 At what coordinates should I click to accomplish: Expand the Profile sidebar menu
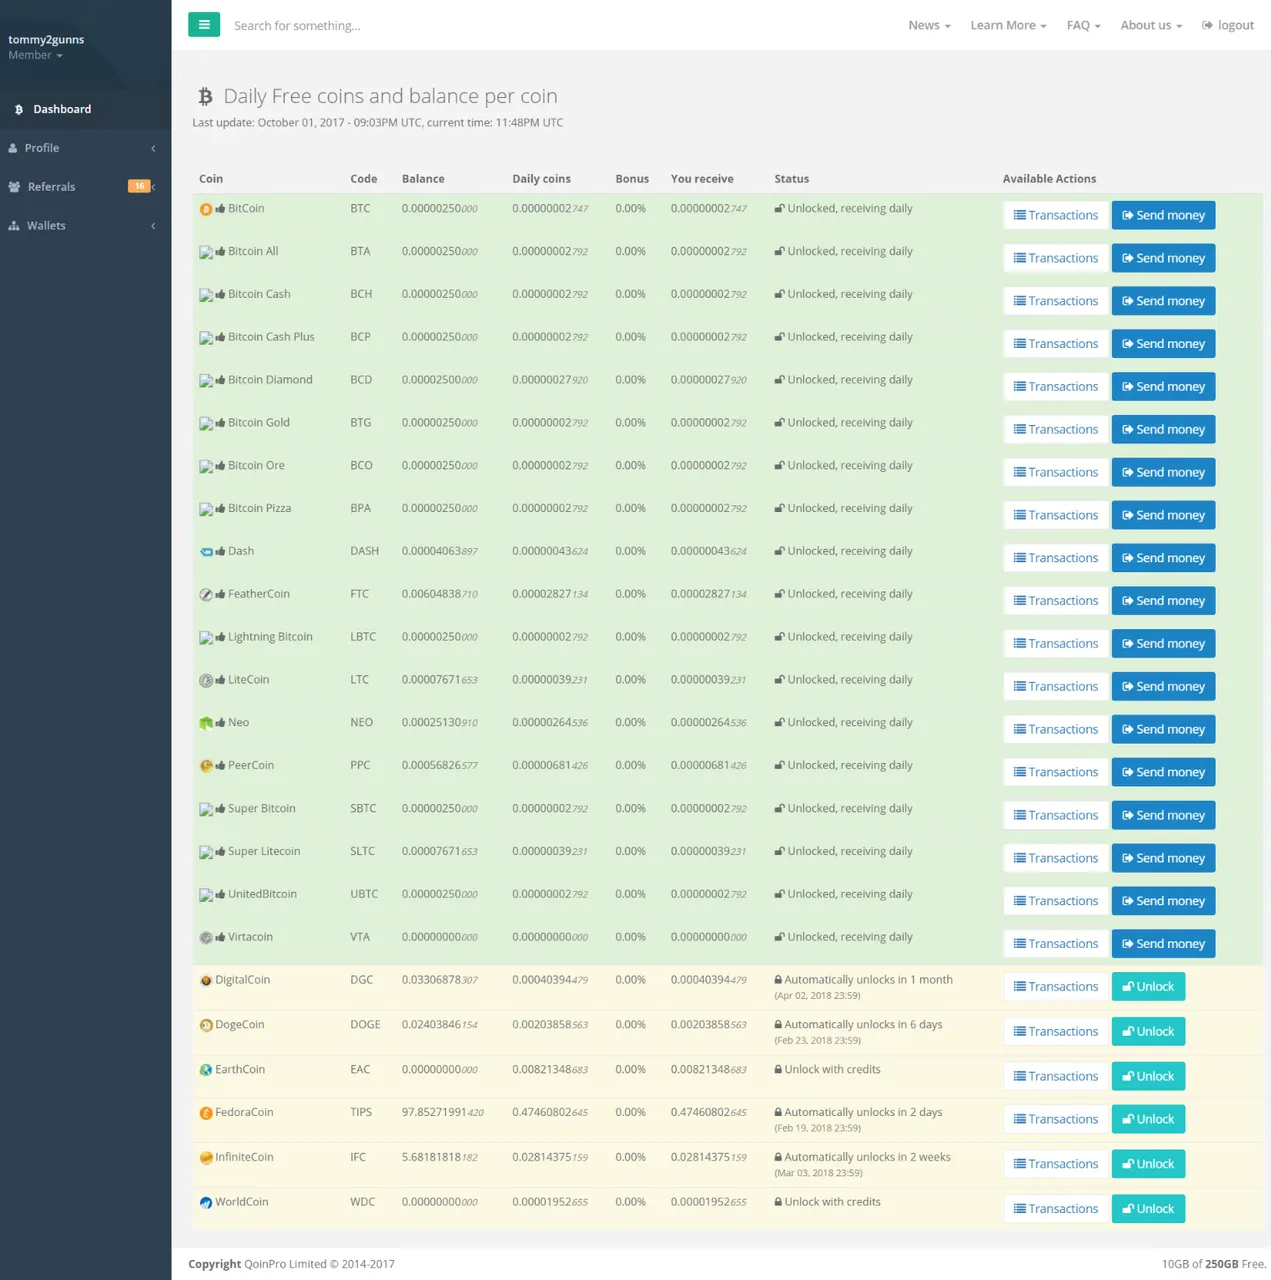85,148
